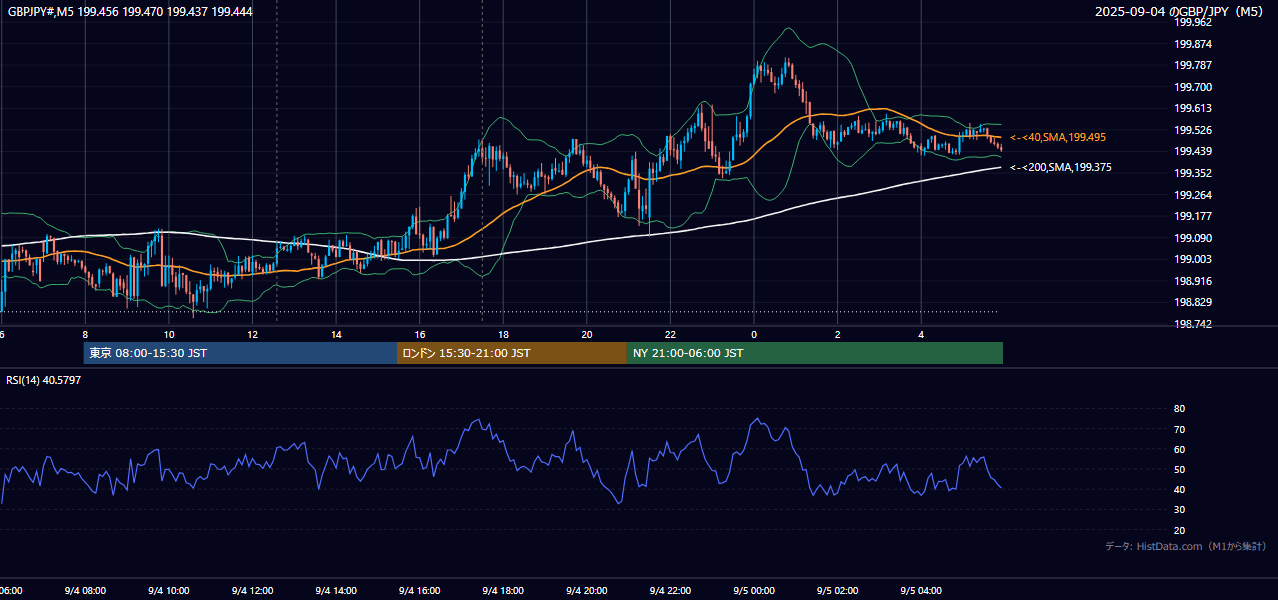This screenshot has height=600, width=1278.
Task: Click the '9/4 08:00' date axis label
Action: point(85,591)
